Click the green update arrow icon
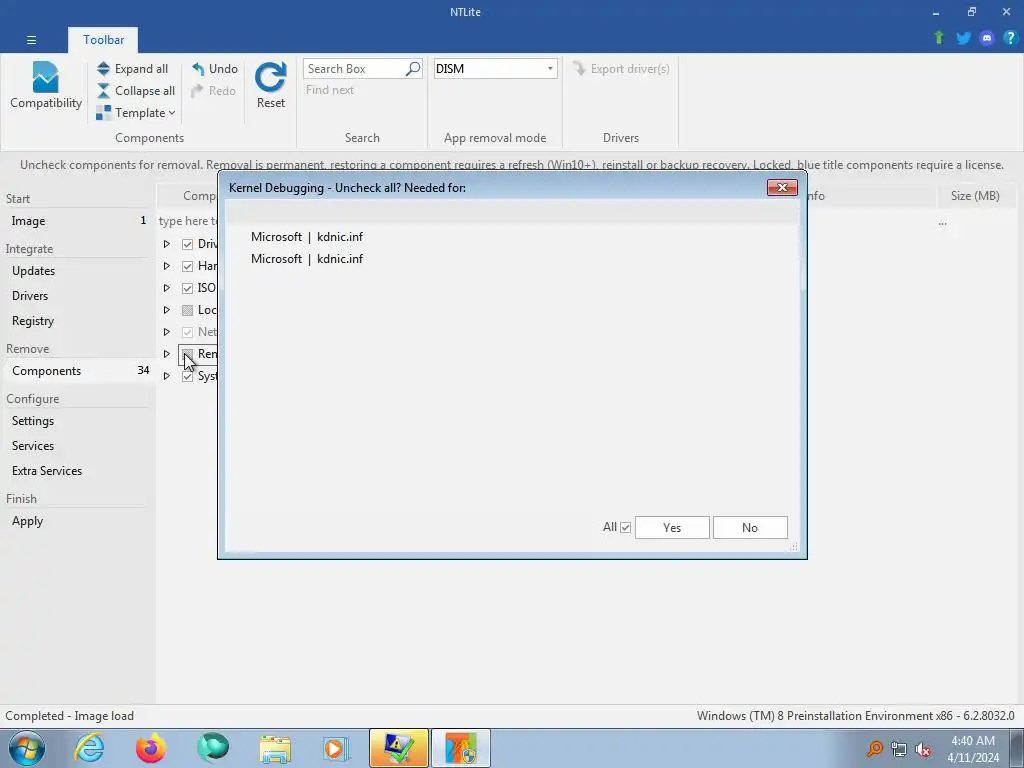1024x768 pixels. (x=939, y=38)
